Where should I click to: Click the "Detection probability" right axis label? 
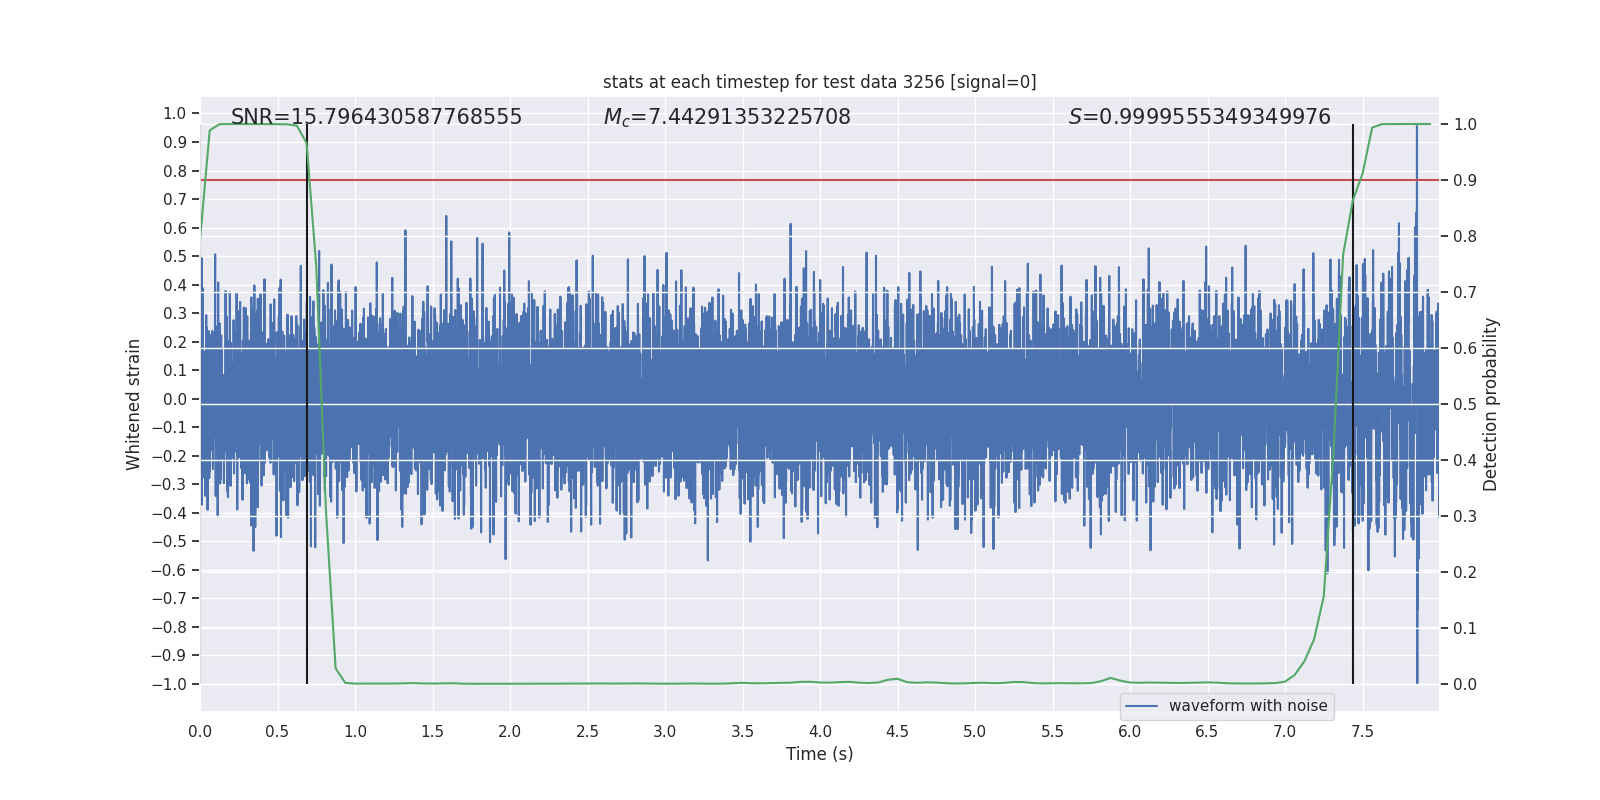[1490, 404]
